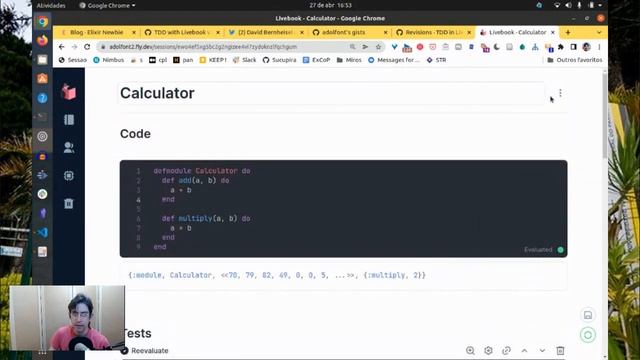Open the Sucupira bookmark
This screenshot has width=640, height=360.
tap(280, 60)
